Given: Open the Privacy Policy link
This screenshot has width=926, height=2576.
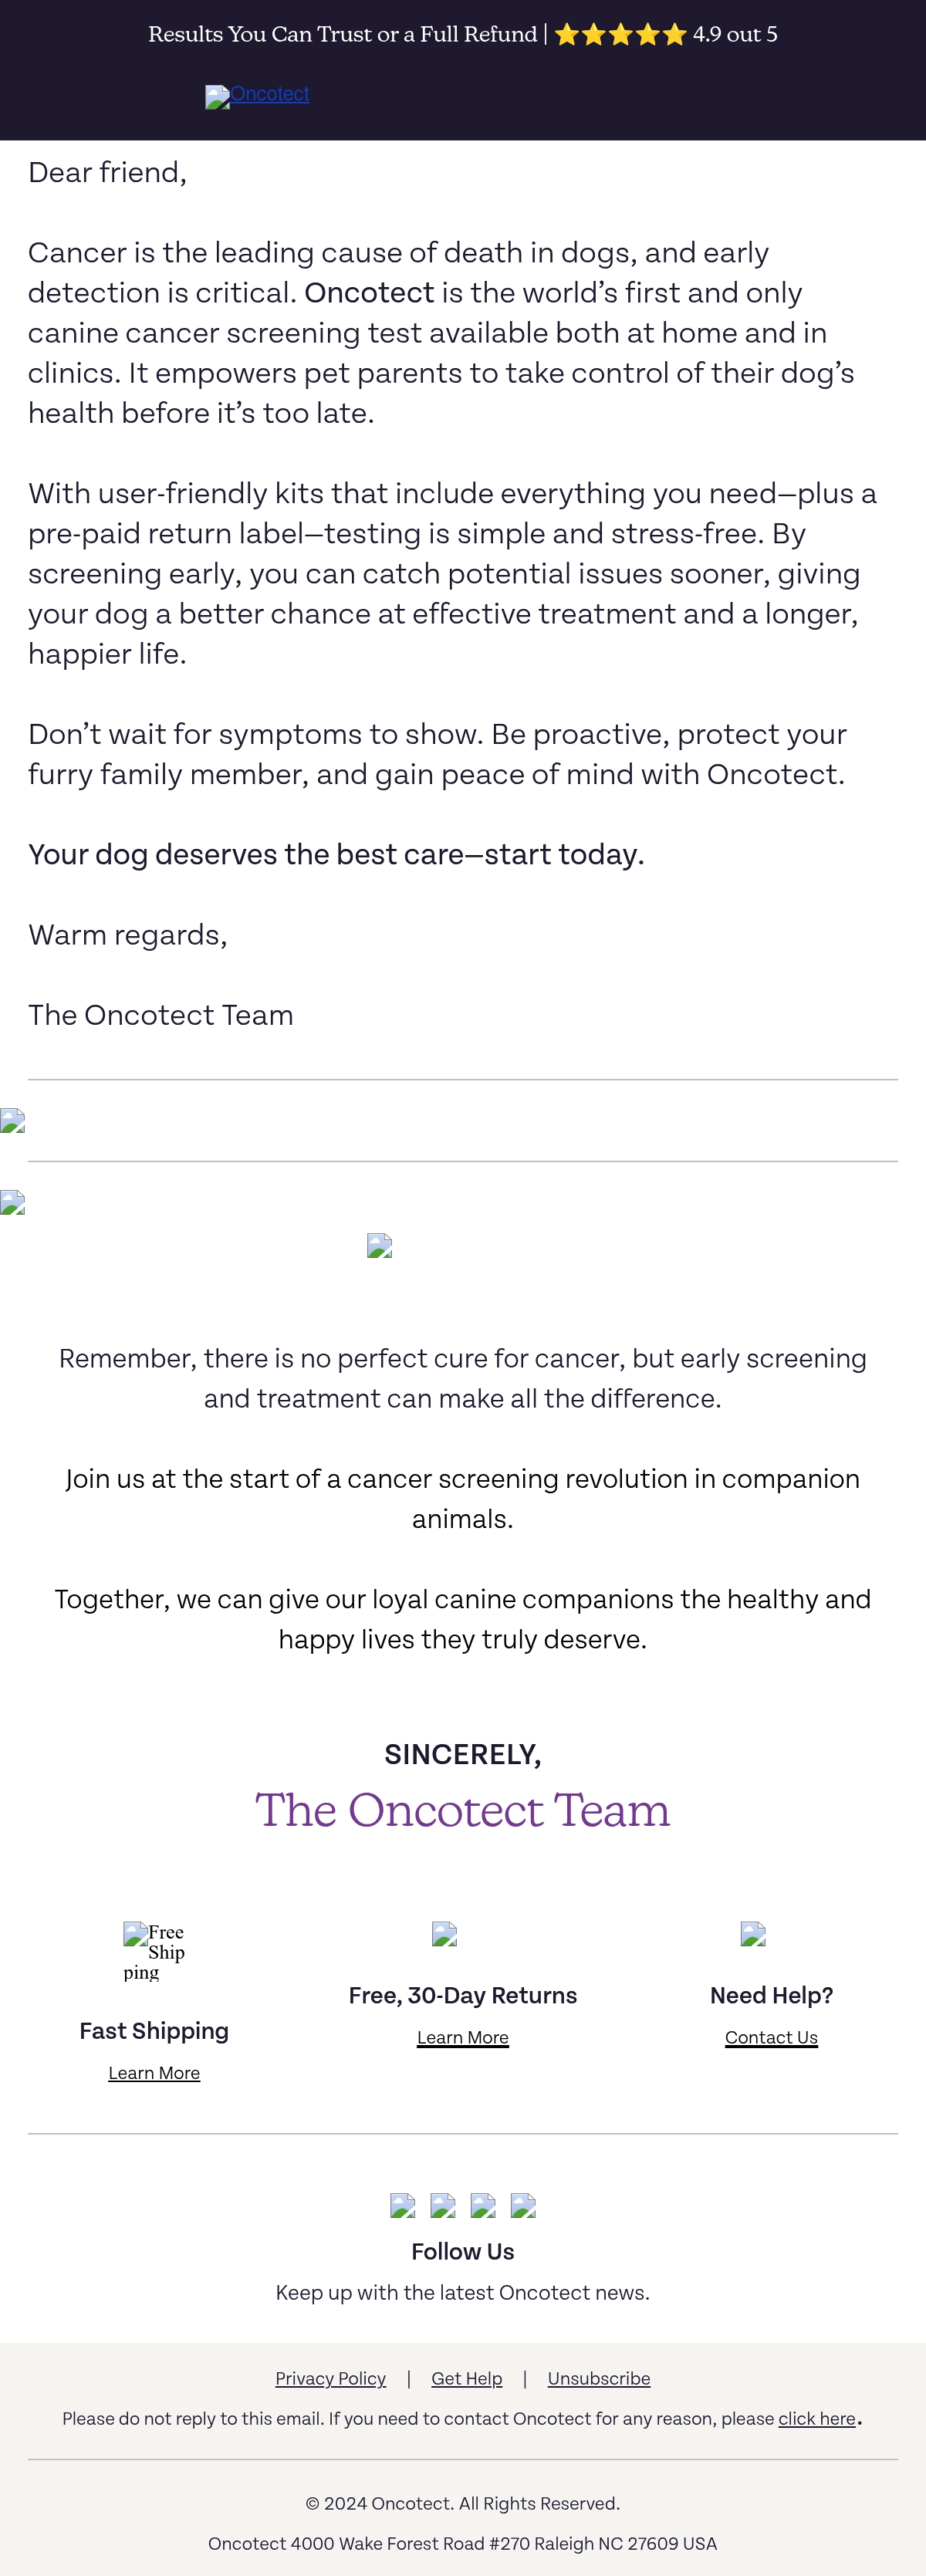Looking at the screenshot, I should coord(330,2378).
